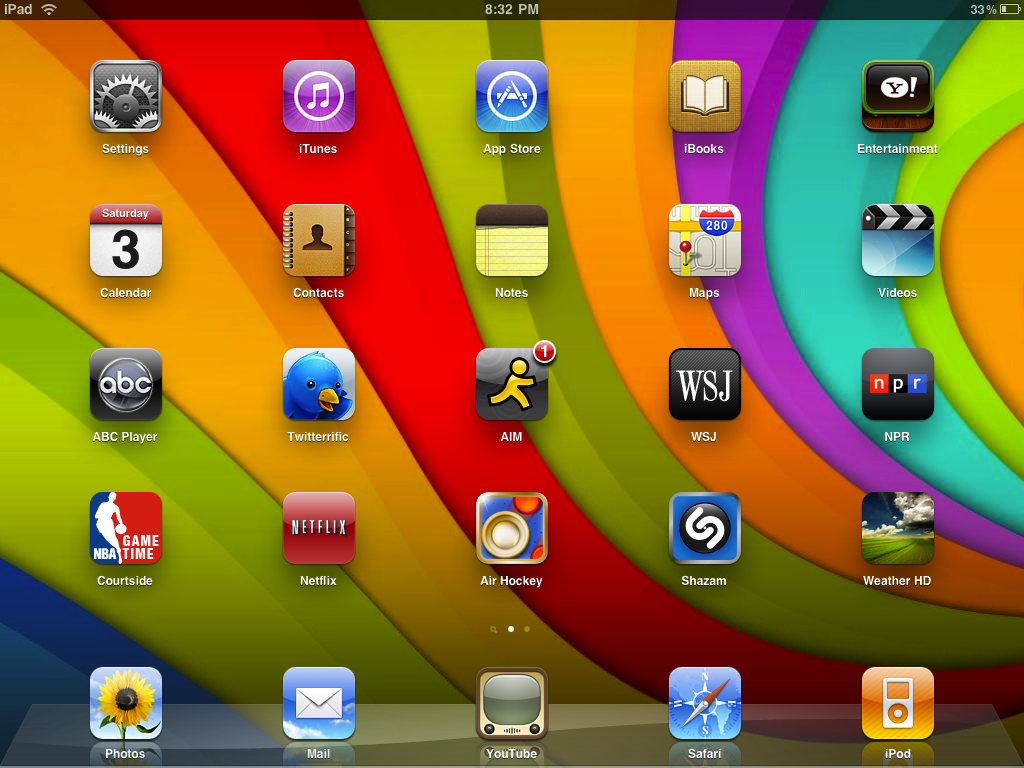Open the Calendar app
This screenshot has width=1024, height=768.
pos(125,240)
